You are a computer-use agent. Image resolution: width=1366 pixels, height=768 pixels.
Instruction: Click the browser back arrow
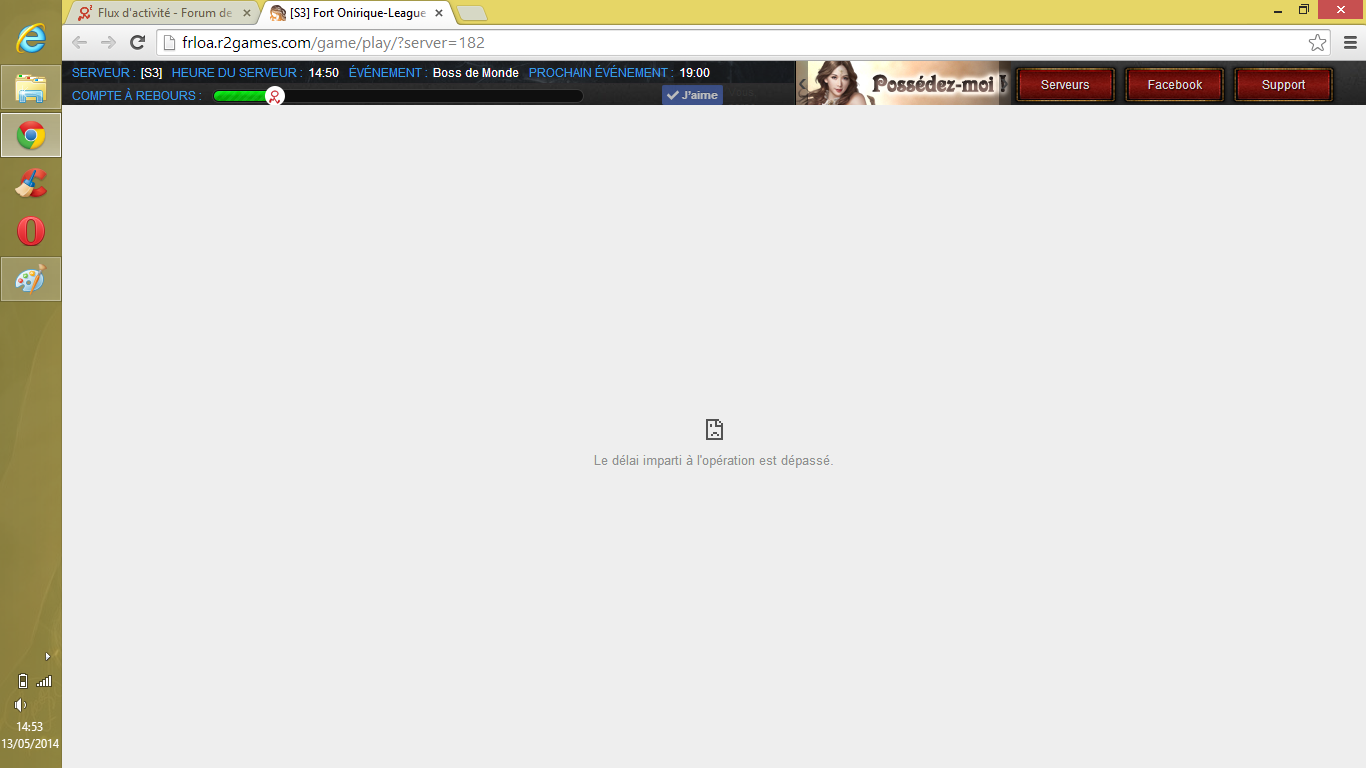(x=79, y=43)
